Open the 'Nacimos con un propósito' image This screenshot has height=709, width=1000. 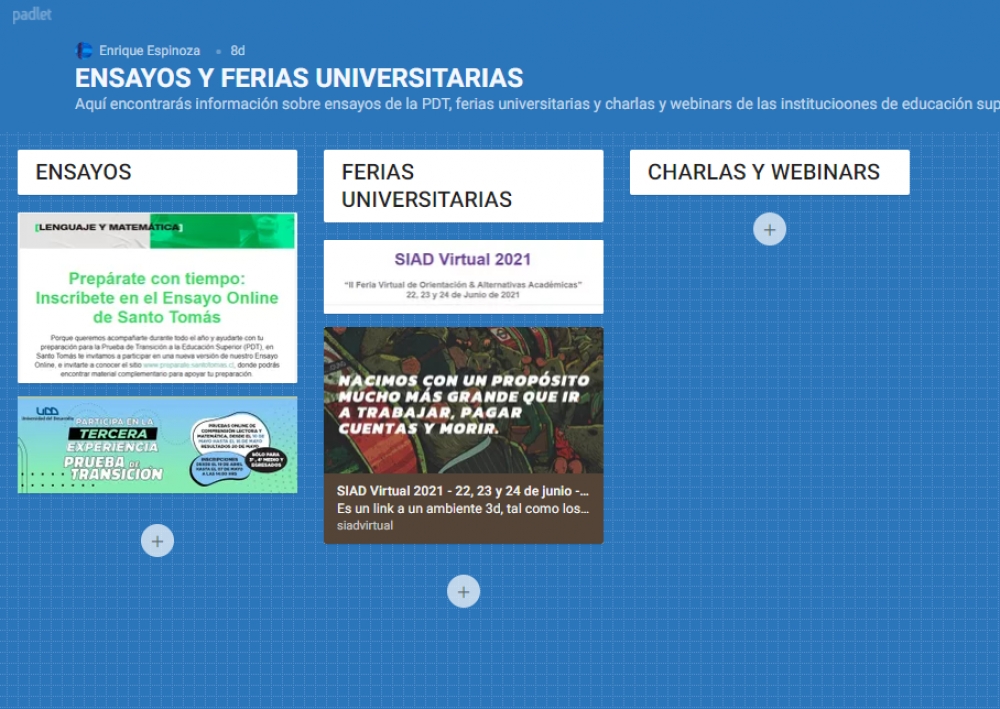[x=464, y=400]
